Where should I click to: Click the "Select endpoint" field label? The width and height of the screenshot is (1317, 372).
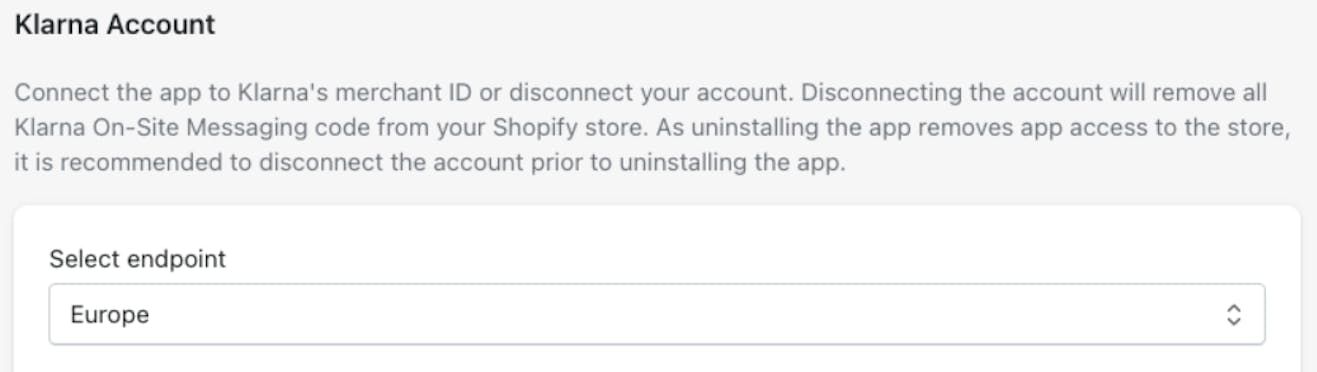138,259
